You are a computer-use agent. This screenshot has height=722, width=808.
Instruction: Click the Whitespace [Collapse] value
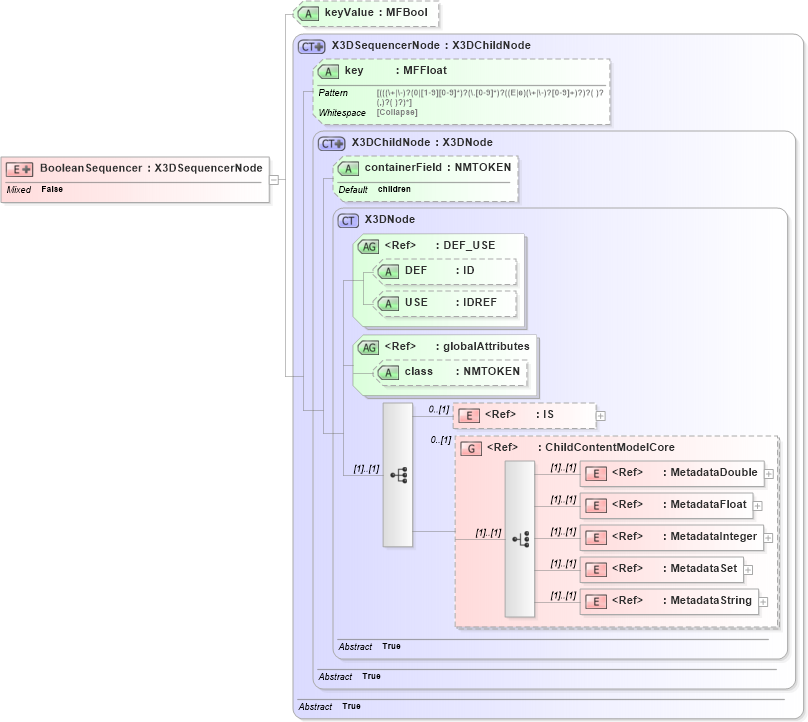tap(397, 112)
